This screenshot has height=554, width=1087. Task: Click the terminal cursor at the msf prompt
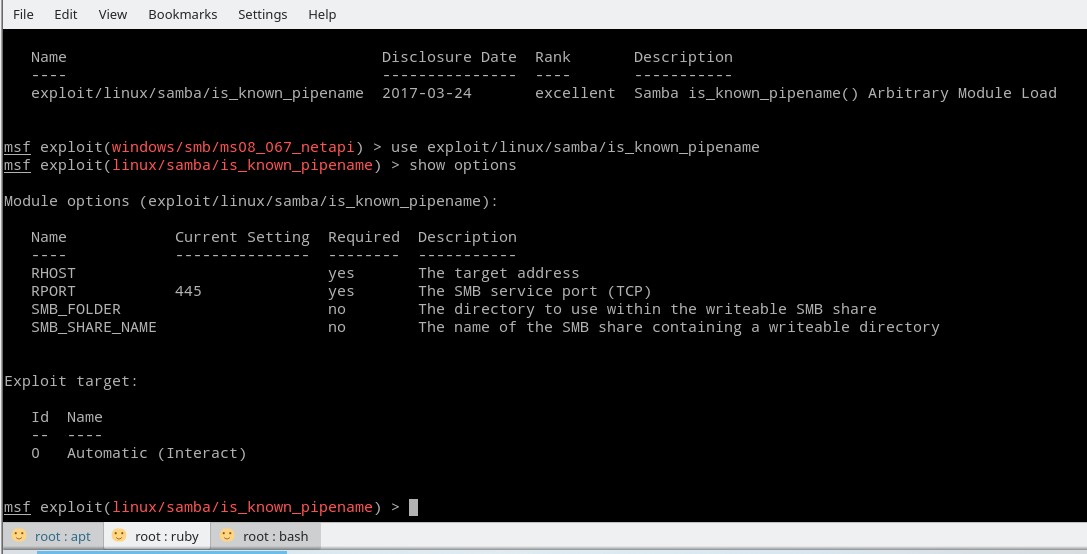(413, 508)
